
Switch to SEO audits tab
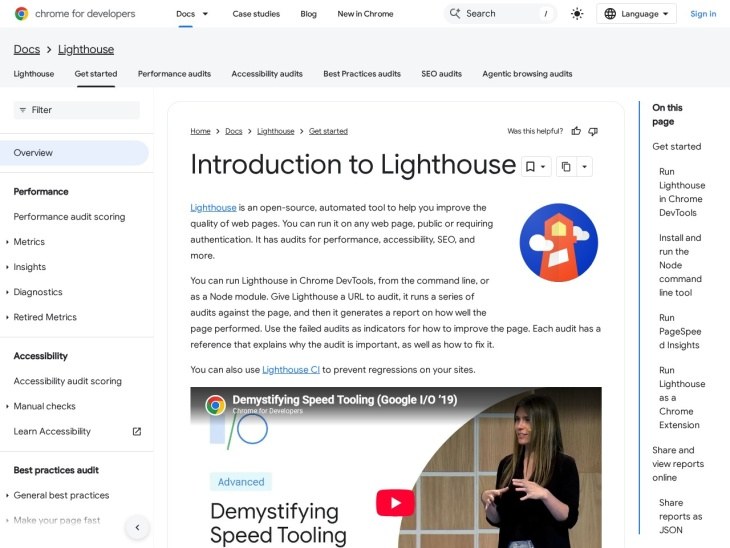point(441,74)
